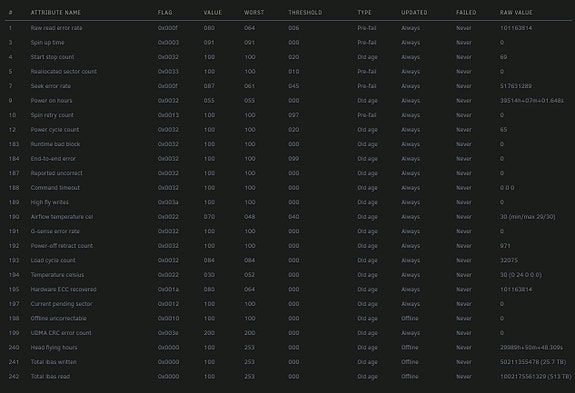Screen dimensions: 575x393
Task: Click threshold 045 in Seek error rate row
Action: 294,86
